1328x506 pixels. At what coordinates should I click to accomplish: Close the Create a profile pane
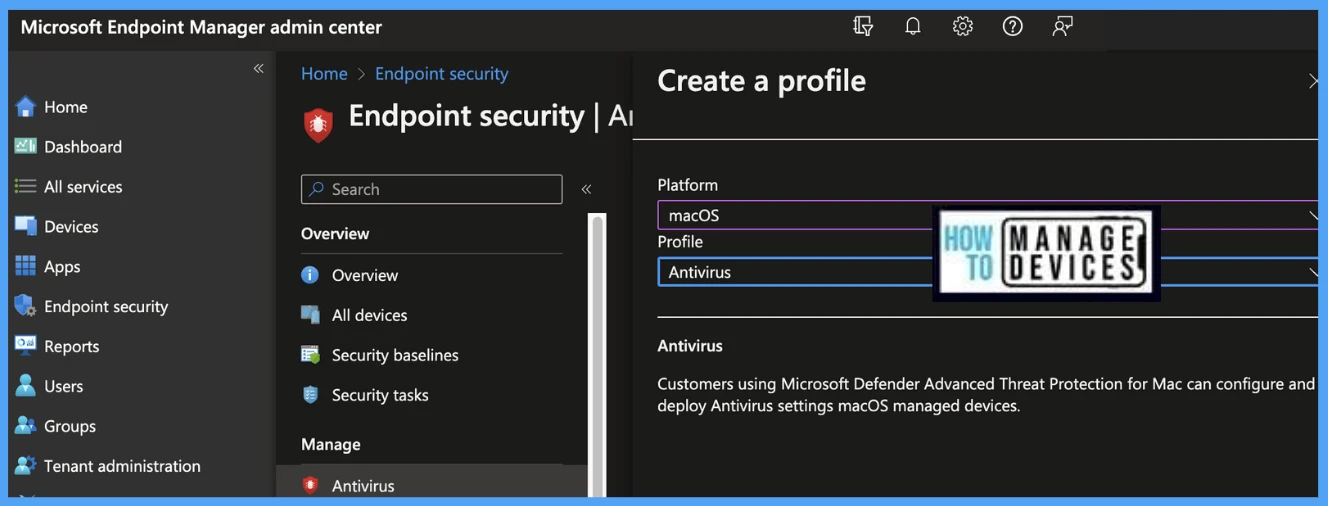1313,81
